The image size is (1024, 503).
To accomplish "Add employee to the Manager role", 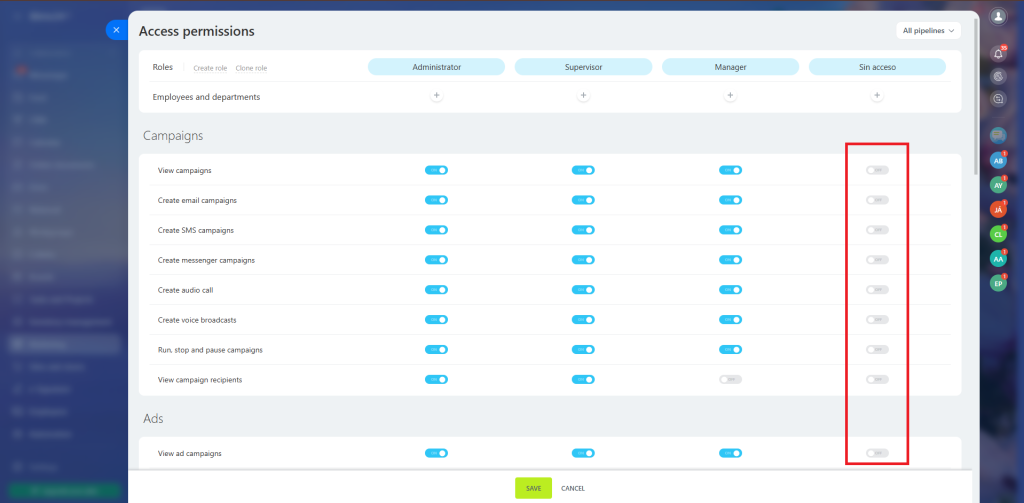I will [x=730, y=96].
